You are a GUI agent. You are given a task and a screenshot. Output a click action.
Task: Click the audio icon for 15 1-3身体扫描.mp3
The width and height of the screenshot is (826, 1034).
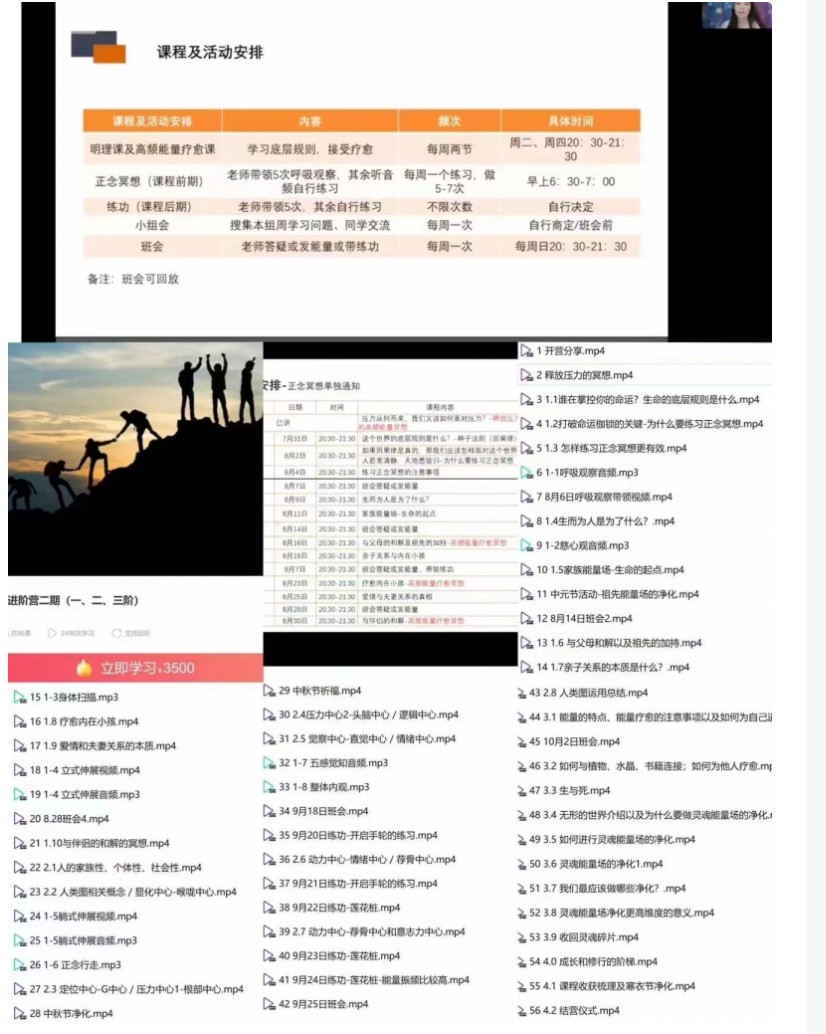(20, 698)
